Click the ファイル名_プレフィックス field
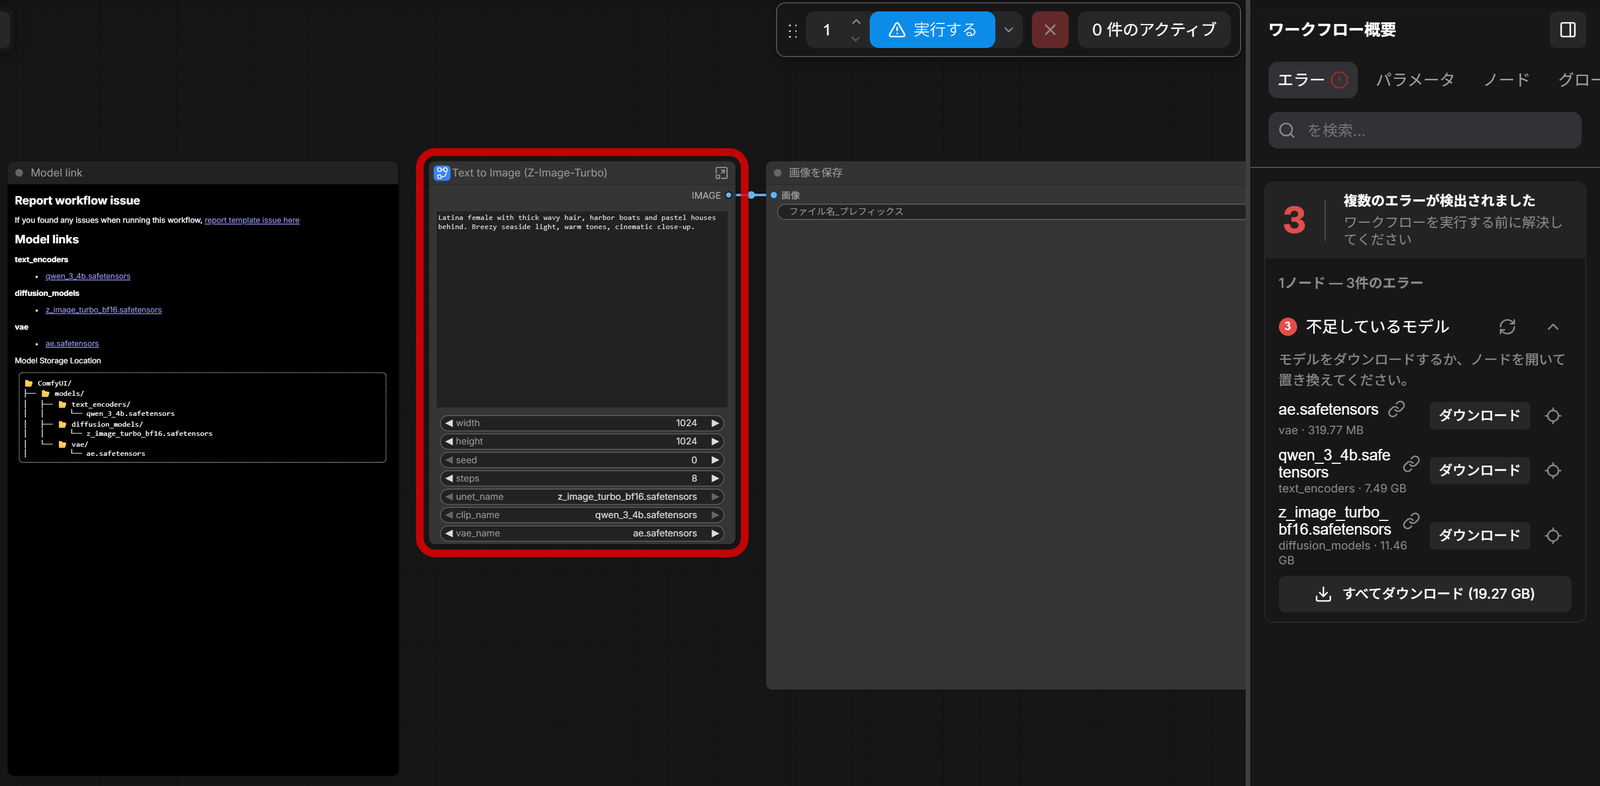This screenshot has height=786, width=1600. [1012, 212]
